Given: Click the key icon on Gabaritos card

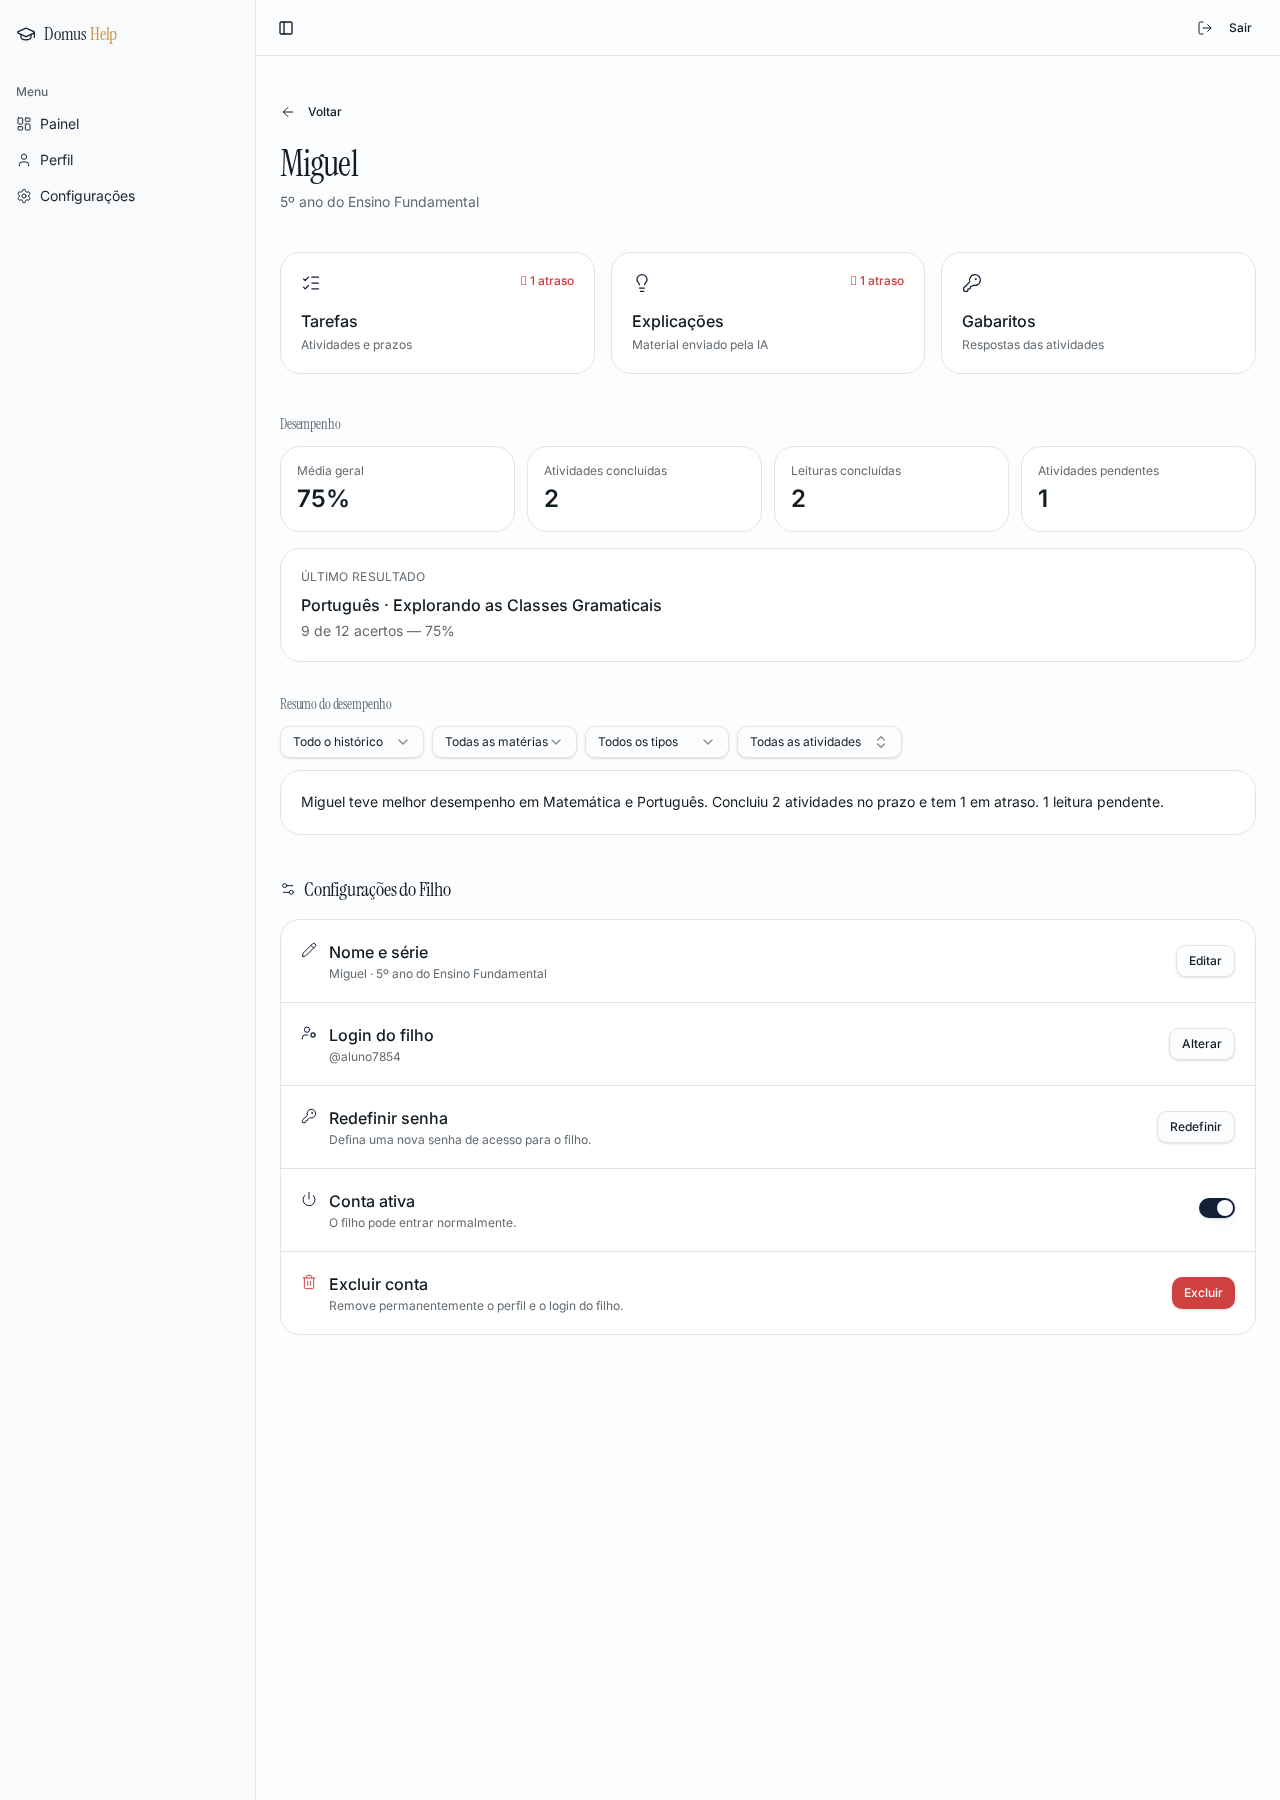Looking at the screenshot, I should pyautogui.click(x=972, y=283).
